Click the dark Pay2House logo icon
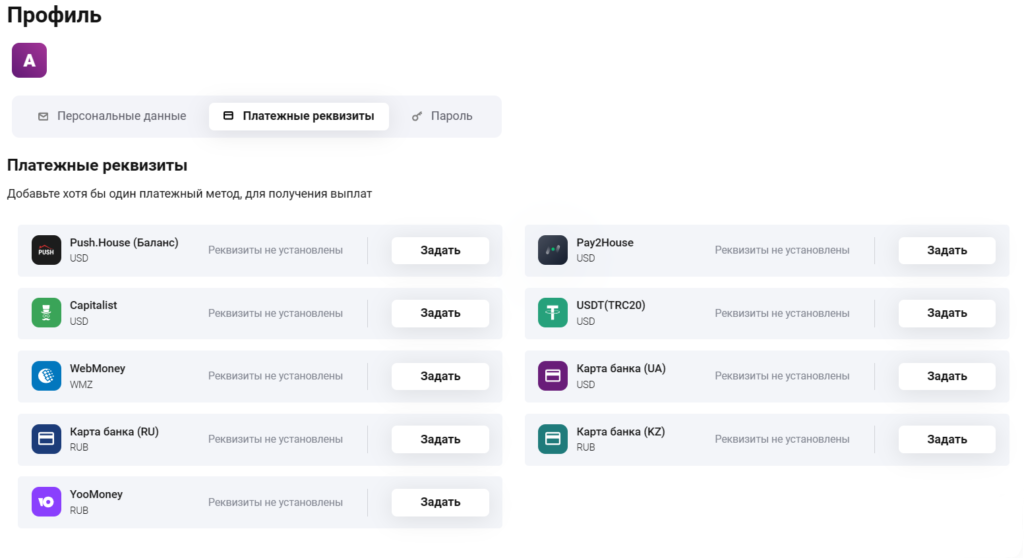Screen dimensions: 1024x558 (x=552, y=250)
